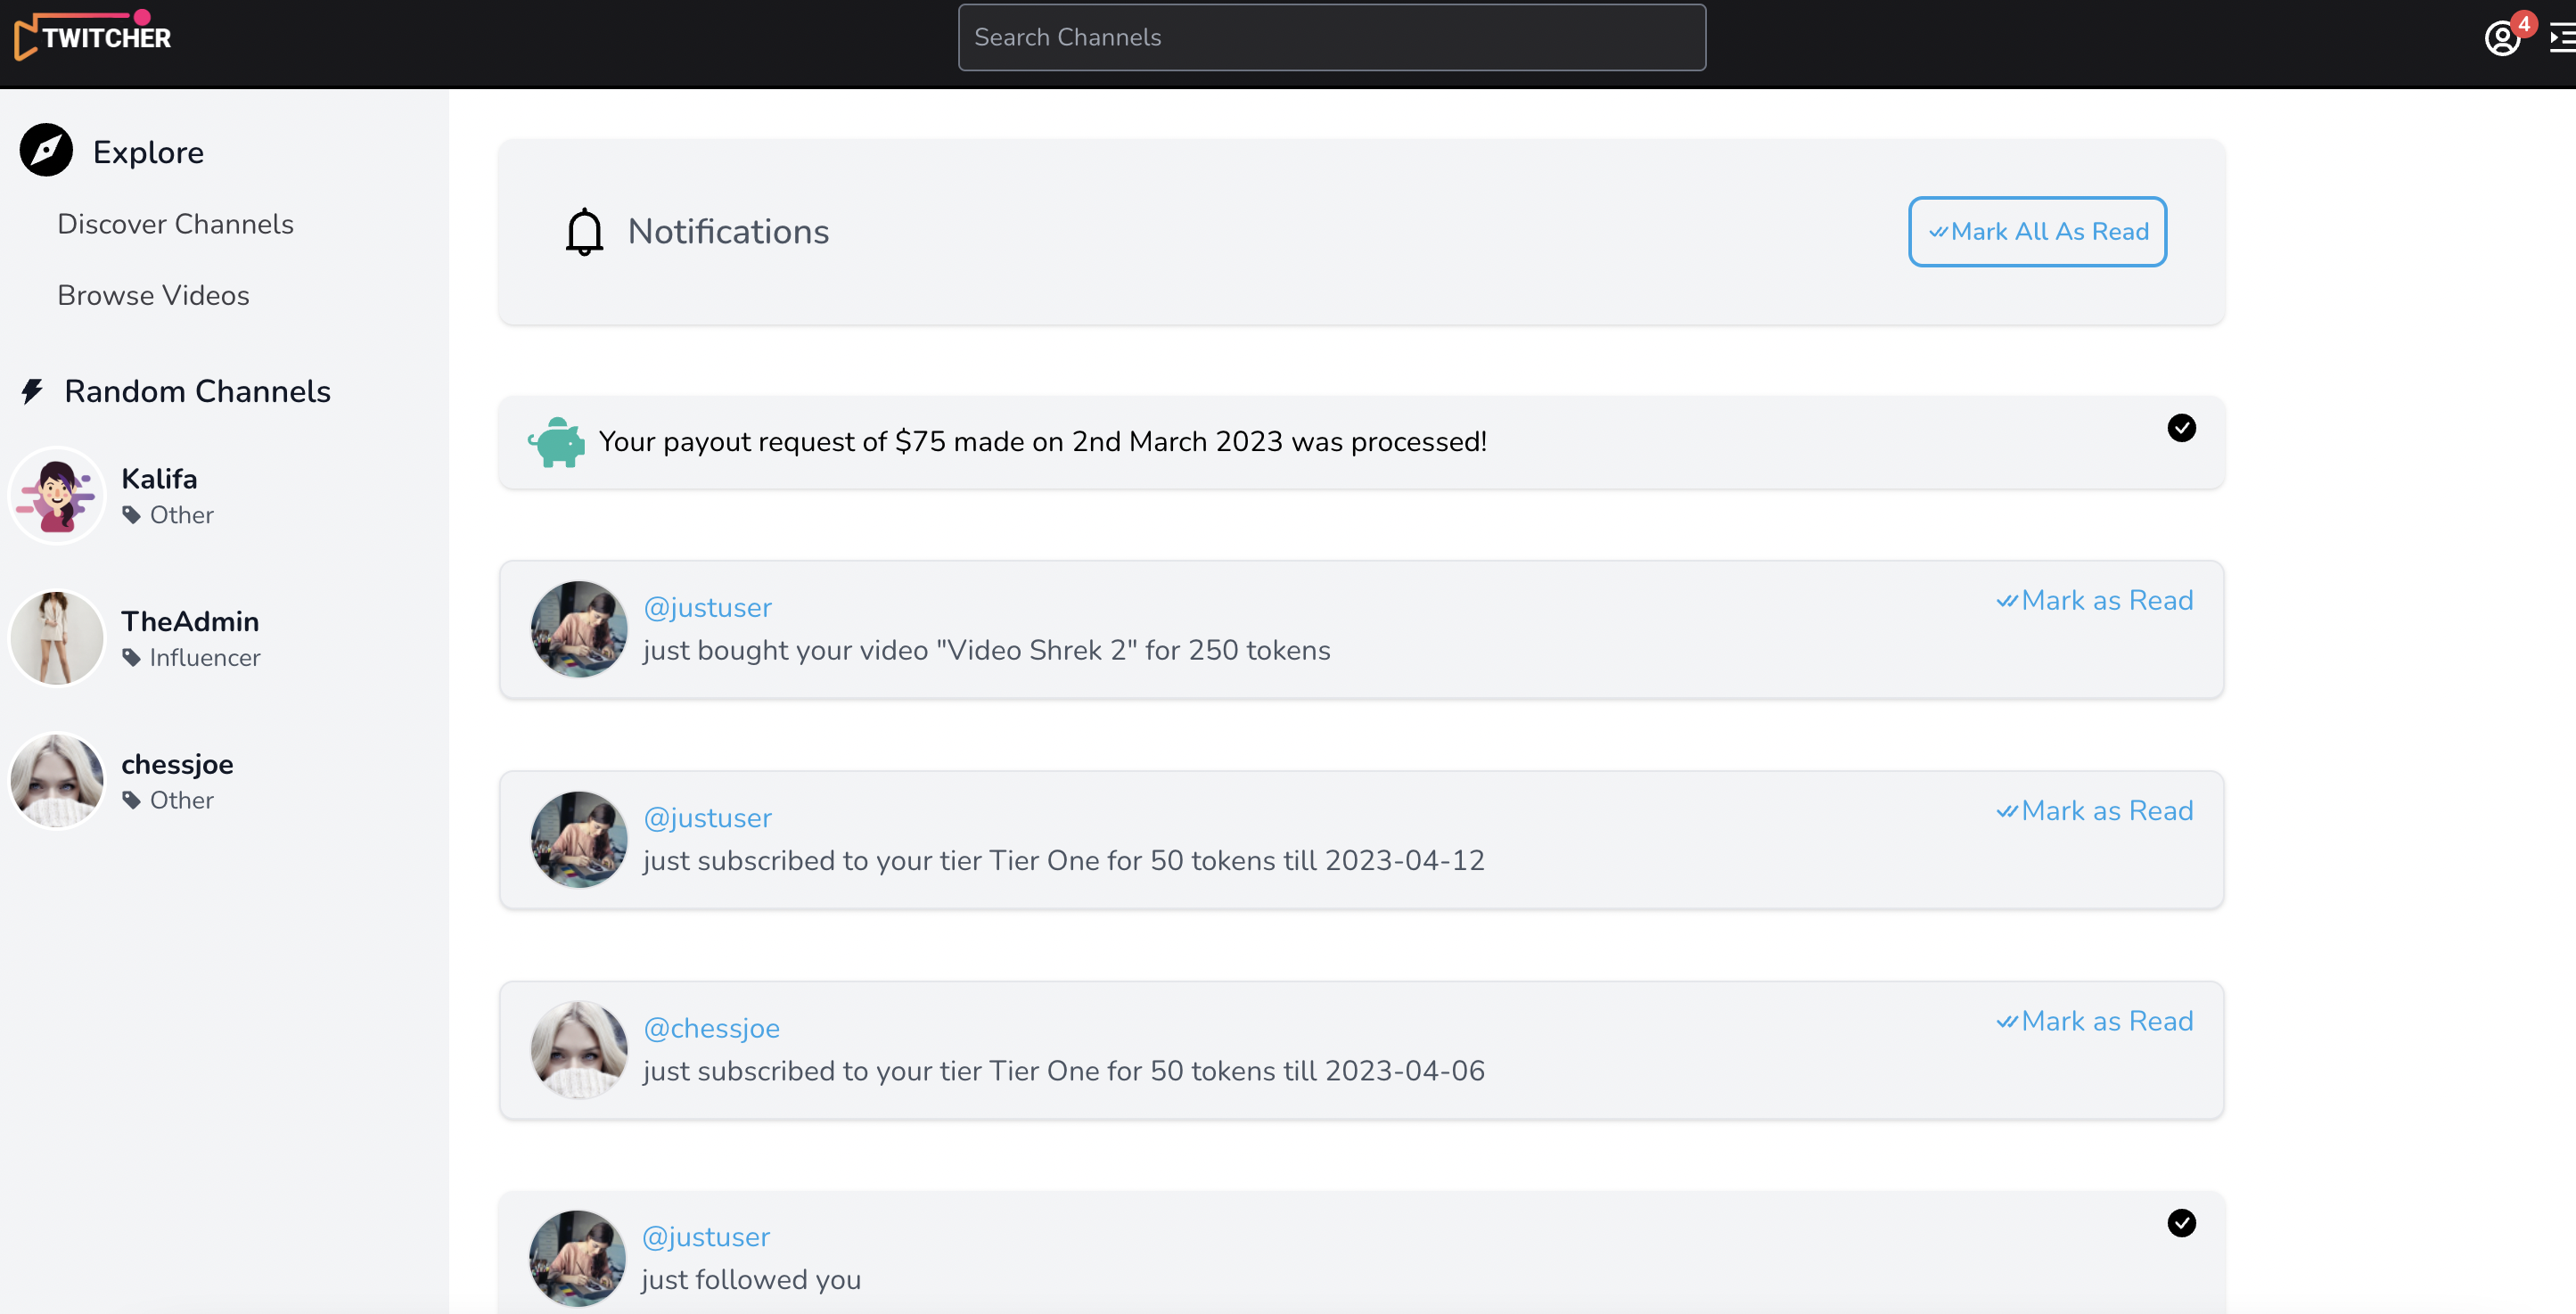Click the tag icon under Kalifa
The width and height of the screenshot is (2576, 1314).
point(131,515)
